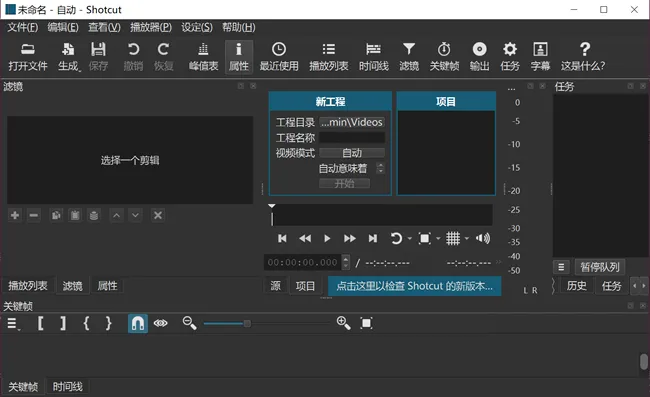Click the play button in player
Viewport: 650px width, 397px height.
[327, 238]
